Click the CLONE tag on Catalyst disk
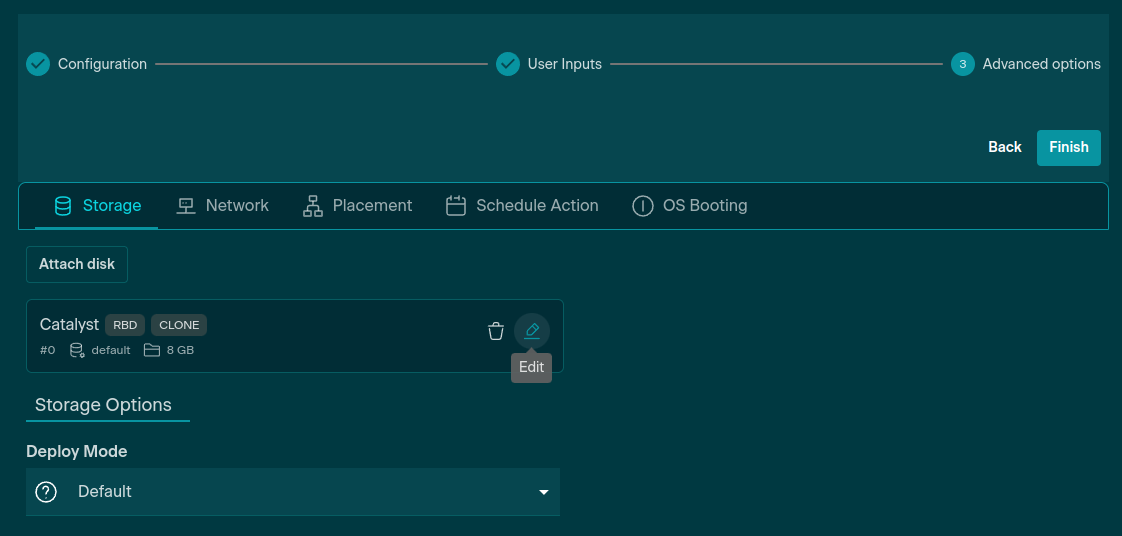 click(x=179, y=325)
